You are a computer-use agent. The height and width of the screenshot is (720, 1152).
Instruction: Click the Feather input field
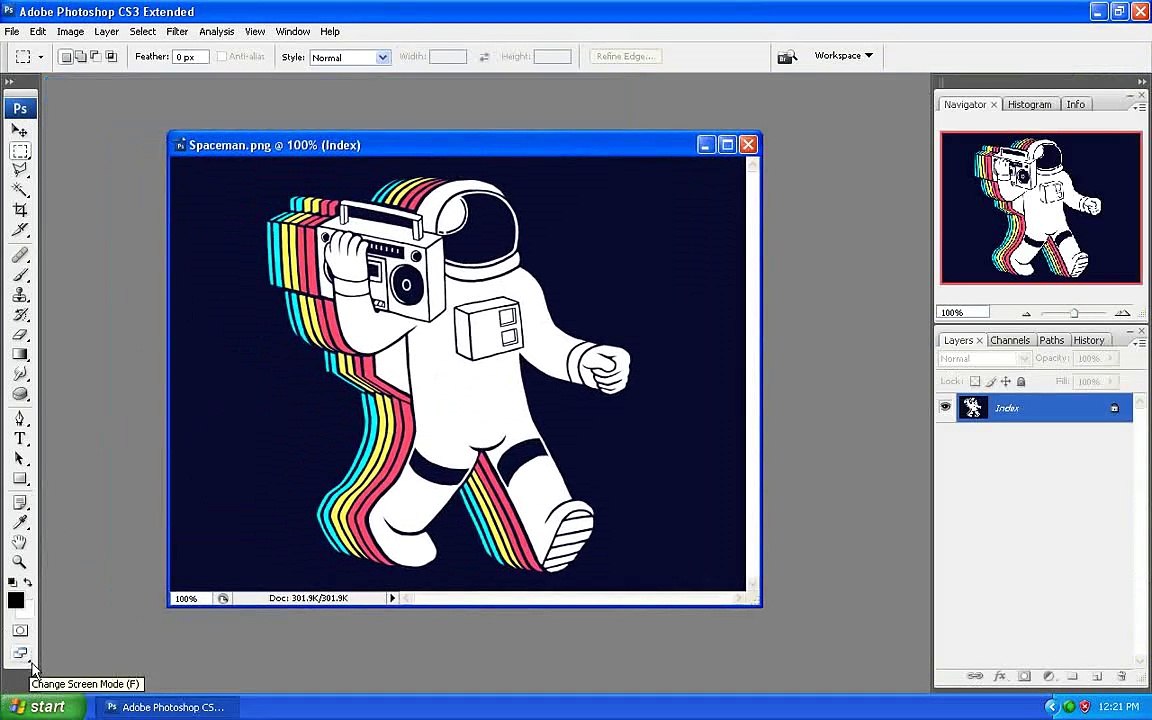[x=191, y=57]
